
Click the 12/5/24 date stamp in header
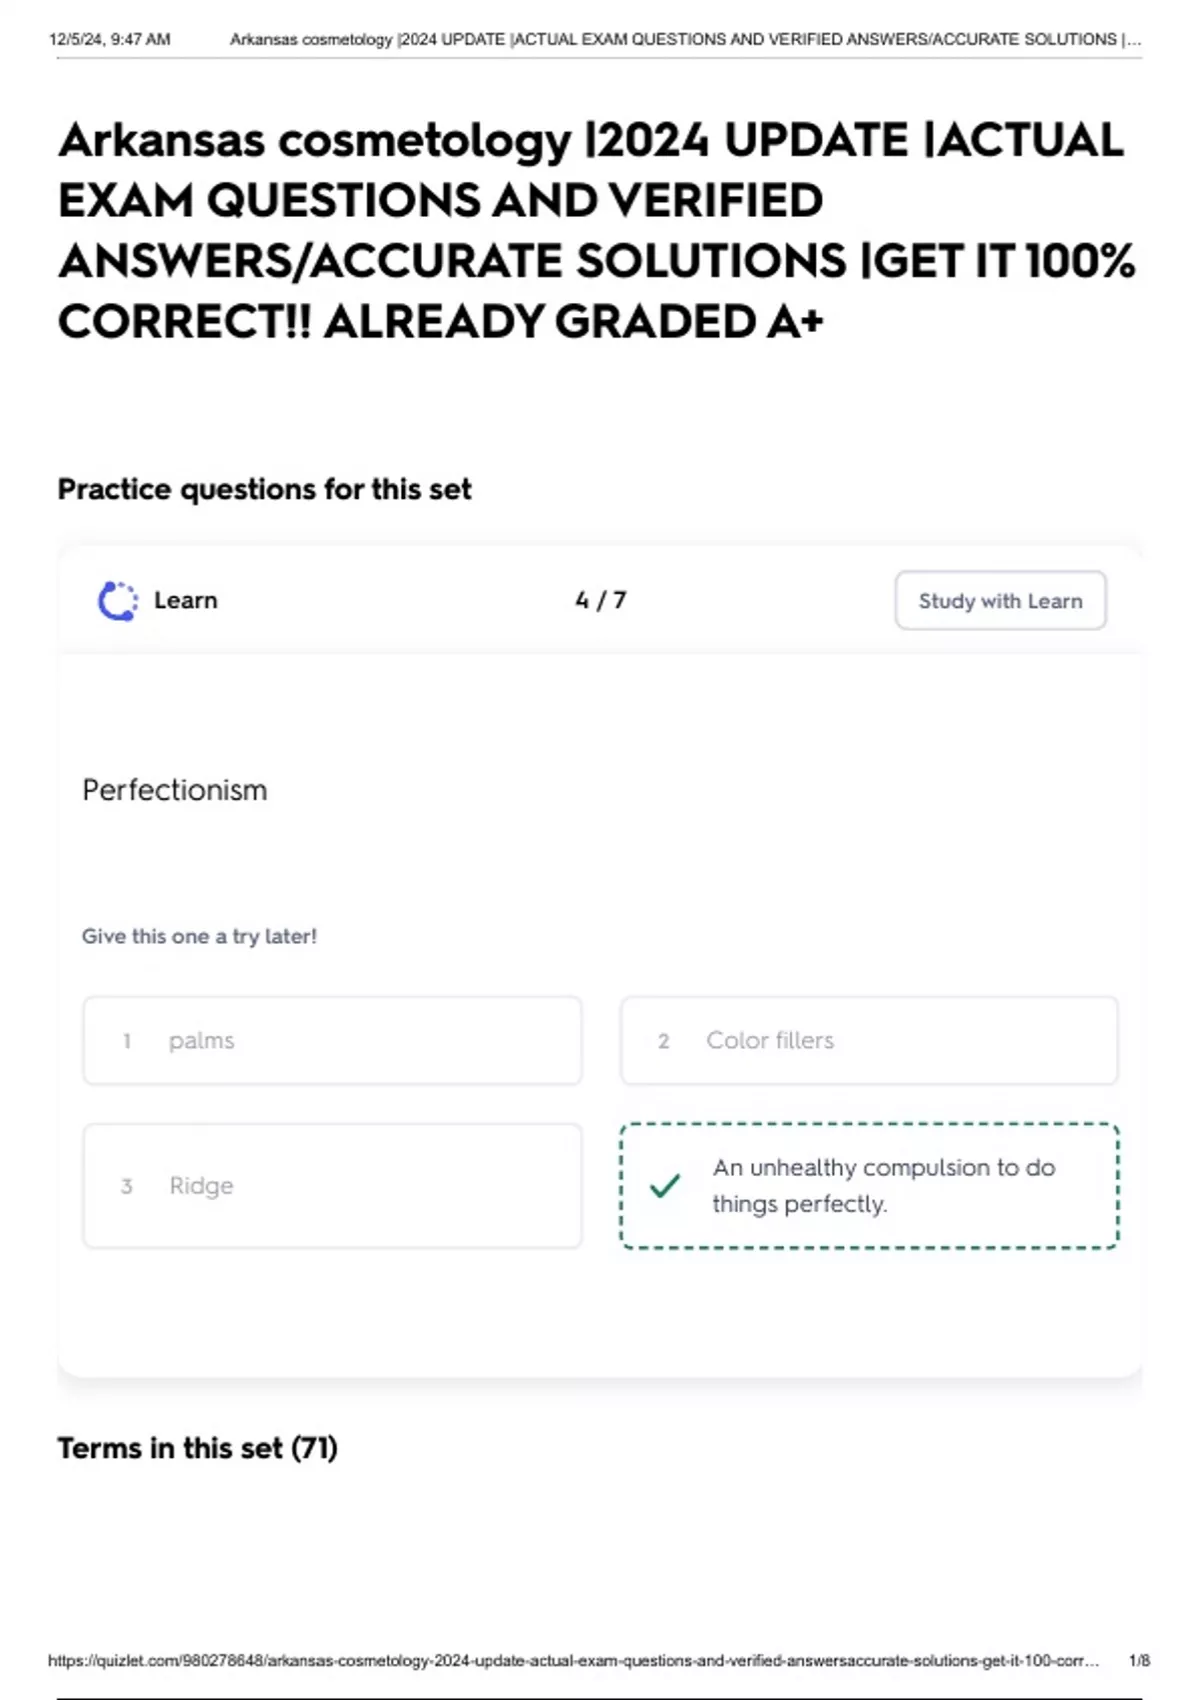(109, 40)
